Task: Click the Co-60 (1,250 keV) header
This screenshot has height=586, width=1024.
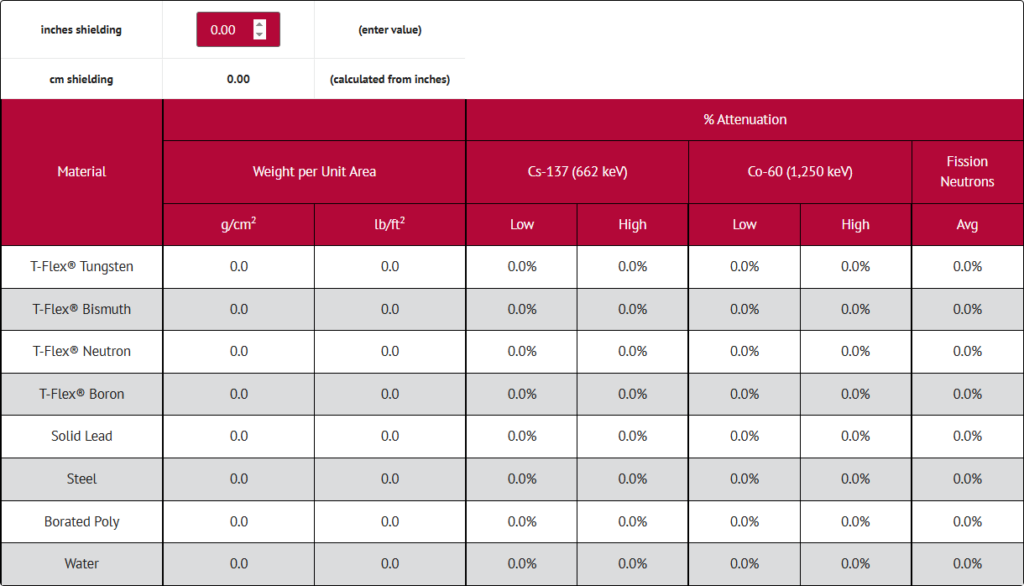Action: [800, 172]
